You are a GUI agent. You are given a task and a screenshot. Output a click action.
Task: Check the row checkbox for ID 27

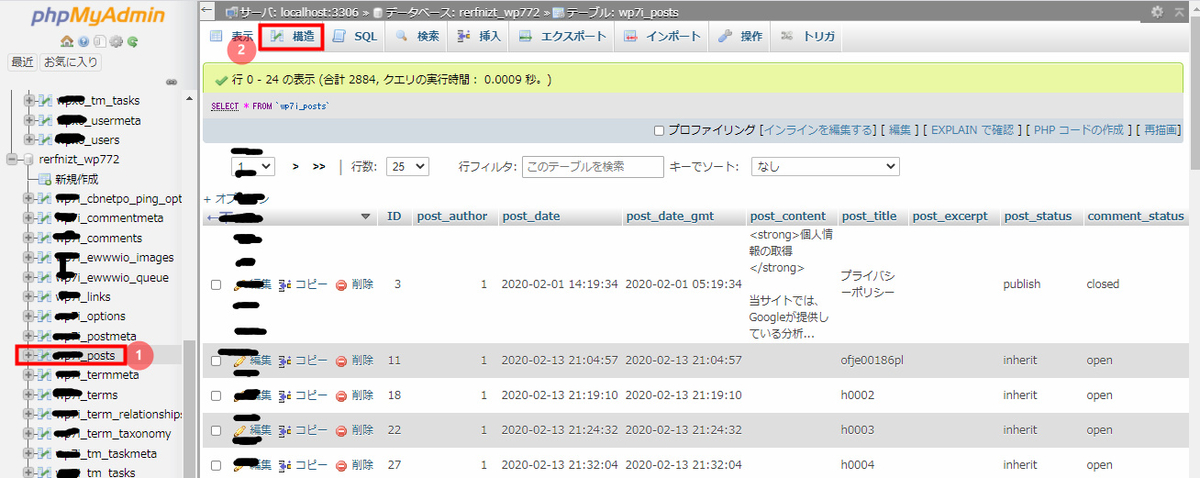tap(216, 466)
